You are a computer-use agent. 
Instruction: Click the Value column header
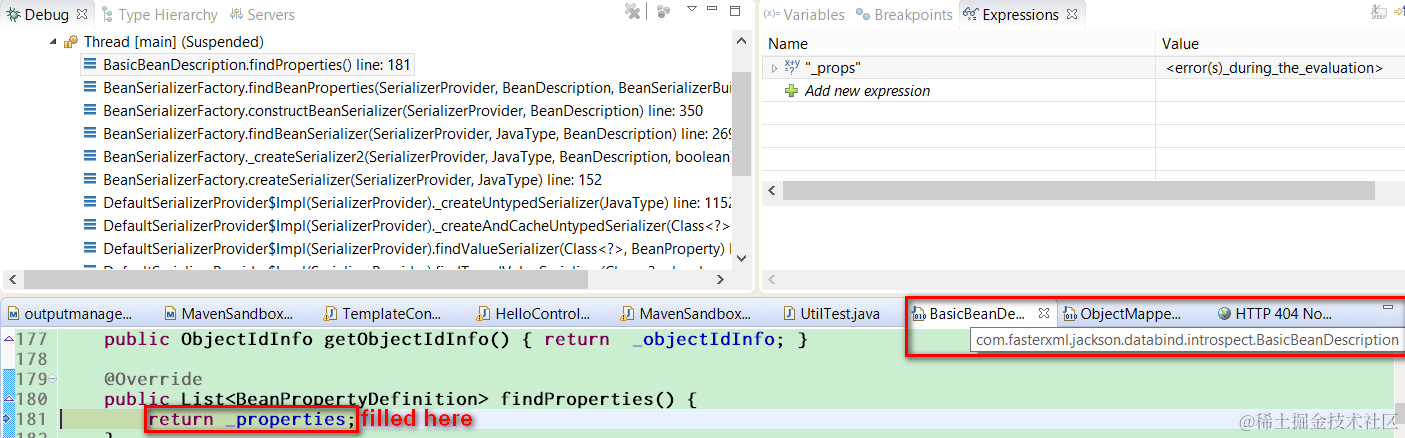1281,44
